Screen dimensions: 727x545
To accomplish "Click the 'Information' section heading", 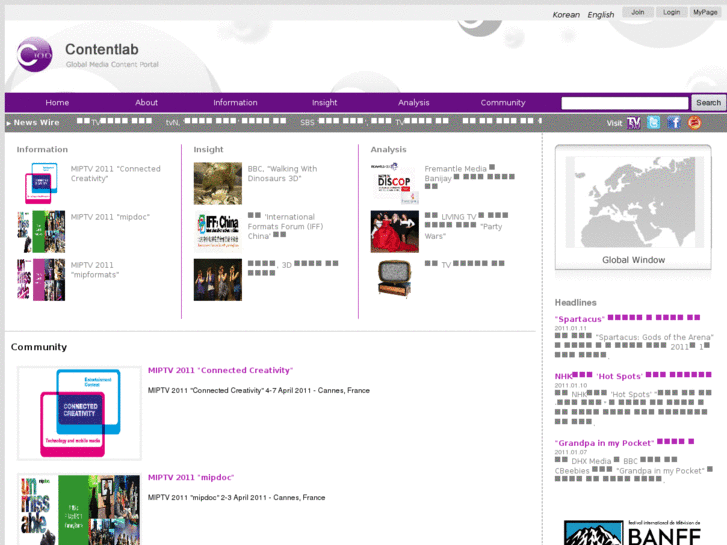I will pos(42,149).
